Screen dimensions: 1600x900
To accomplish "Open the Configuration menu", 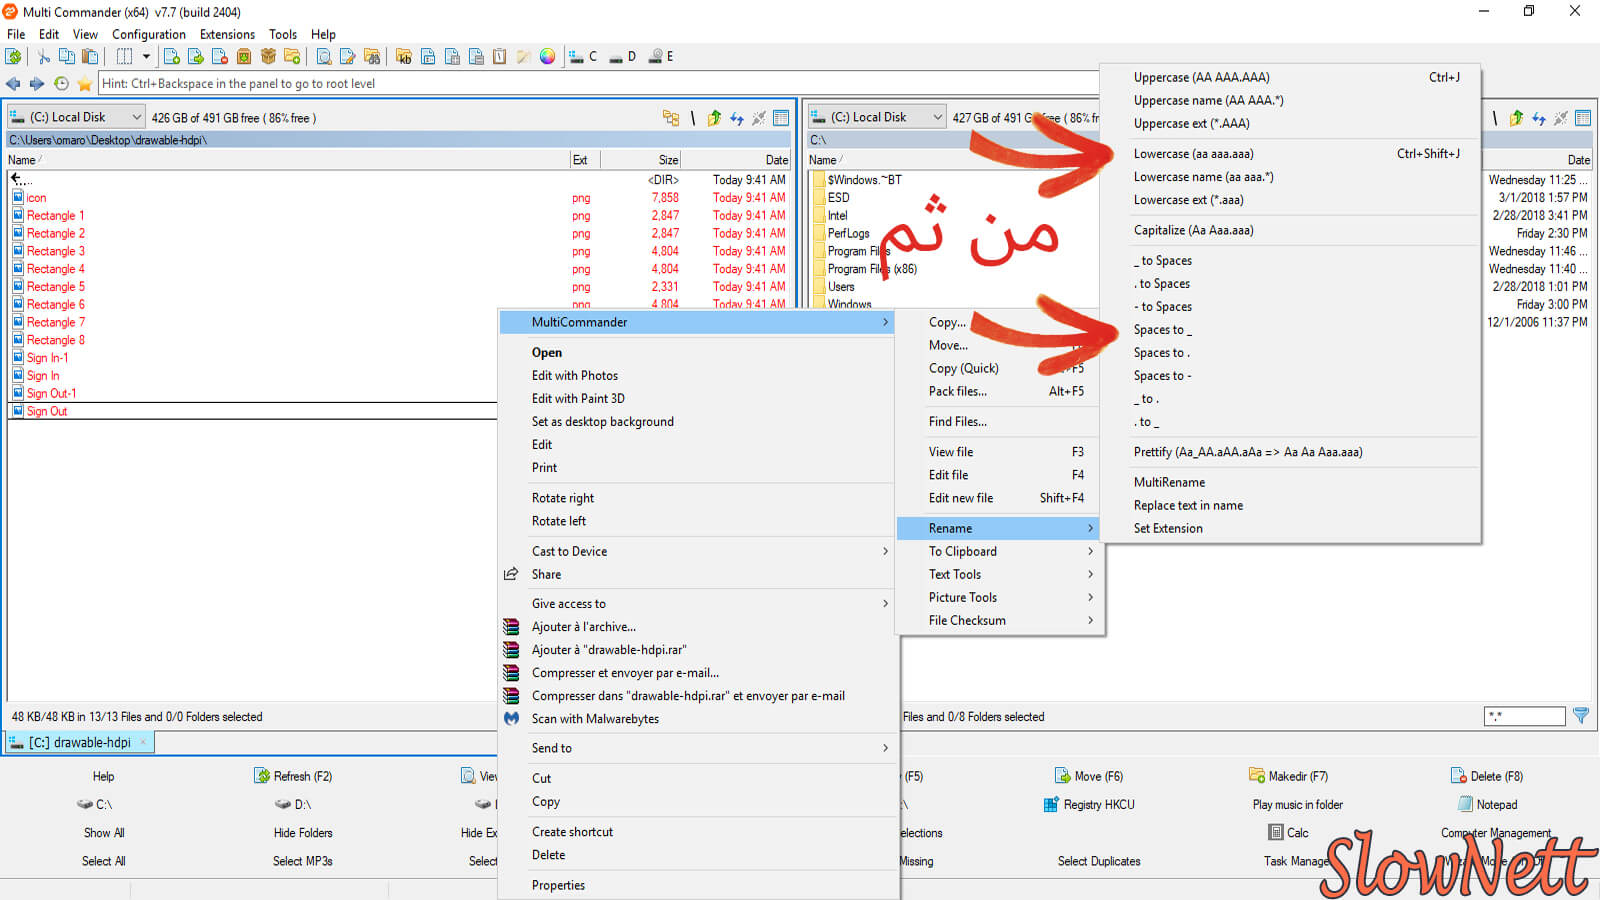I will 149,34.
